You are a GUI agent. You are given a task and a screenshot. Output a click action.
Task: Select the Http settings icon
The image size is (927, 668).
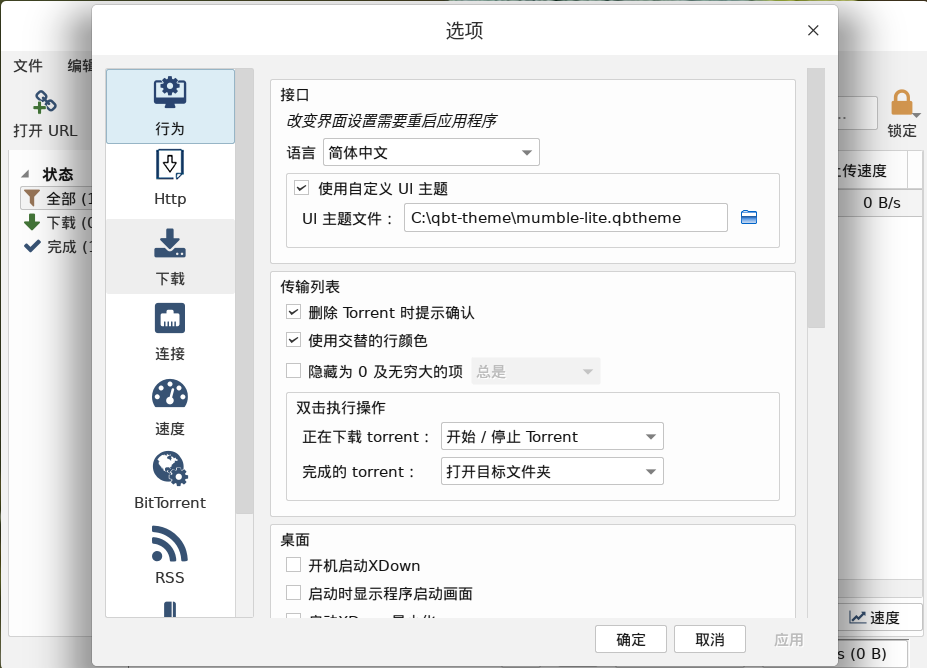click(x=170, y=164)
